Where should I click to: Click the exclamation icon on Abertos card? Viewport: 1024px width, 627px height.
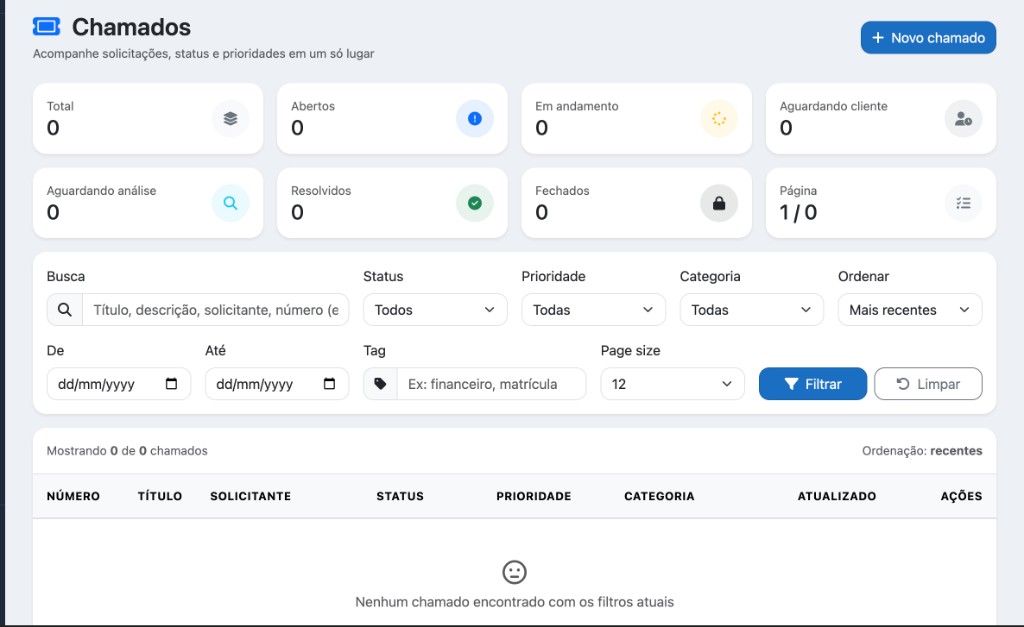click(x=475, y=118)
